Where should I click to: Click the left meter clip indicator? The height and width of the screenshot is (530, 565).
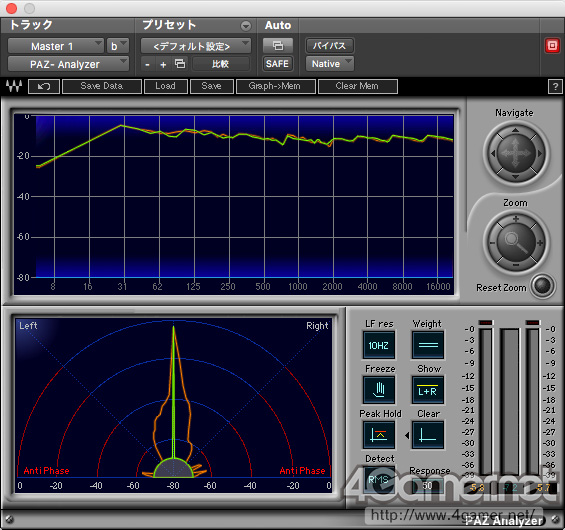(x=486, y=322)
